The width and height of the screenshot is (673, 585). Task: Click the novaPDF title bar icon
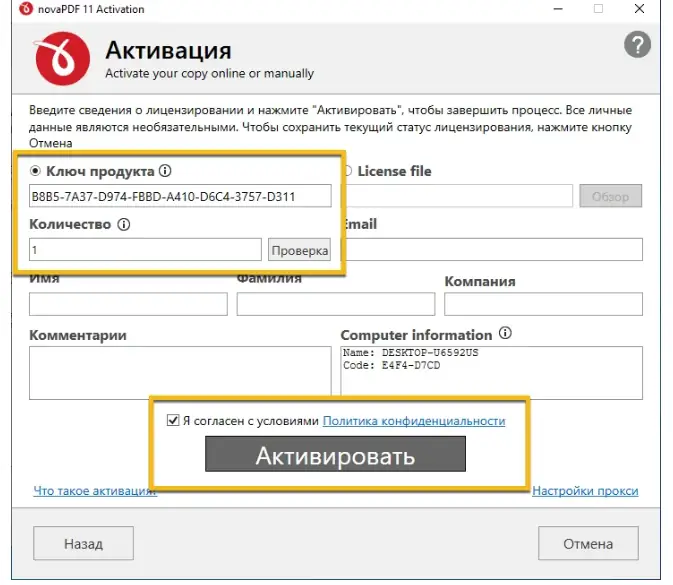click(26, 9)
